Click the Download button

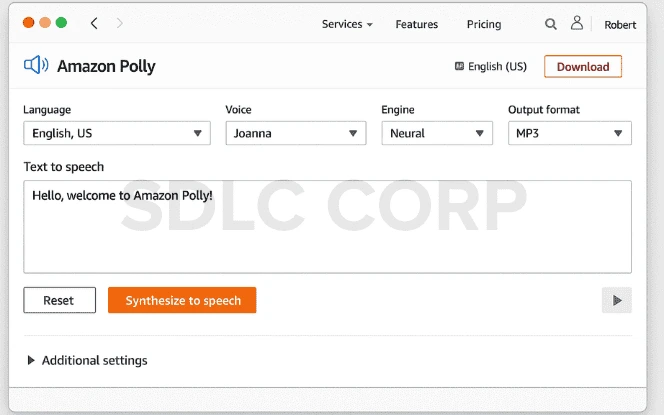tap(583, 66)
